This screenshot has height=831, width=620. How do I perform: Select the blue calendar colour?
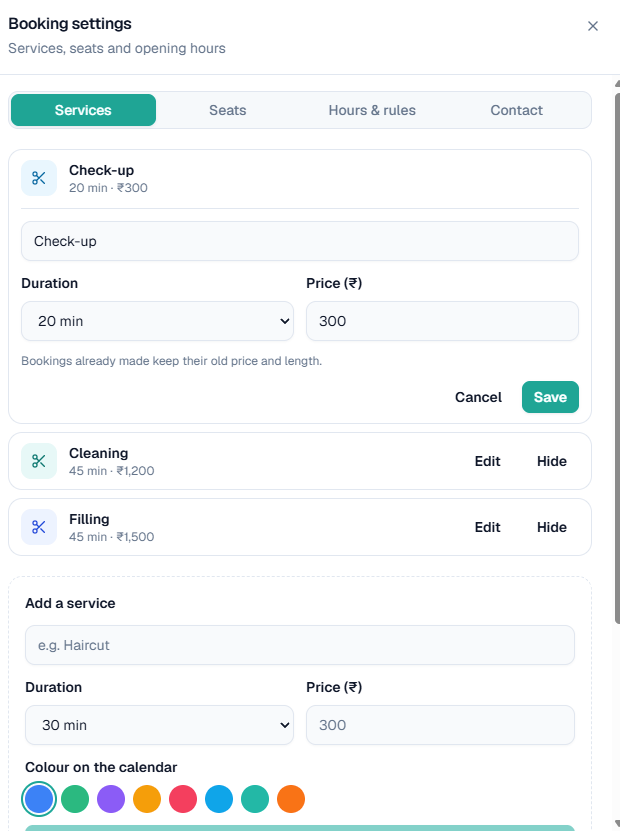coord(39,799)
